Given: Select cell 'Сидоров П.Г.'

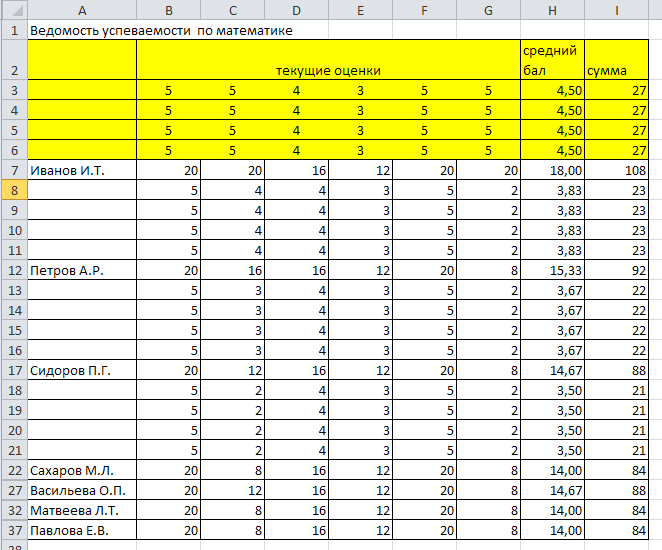Looking at the screenshot, I should coord(82,370).
